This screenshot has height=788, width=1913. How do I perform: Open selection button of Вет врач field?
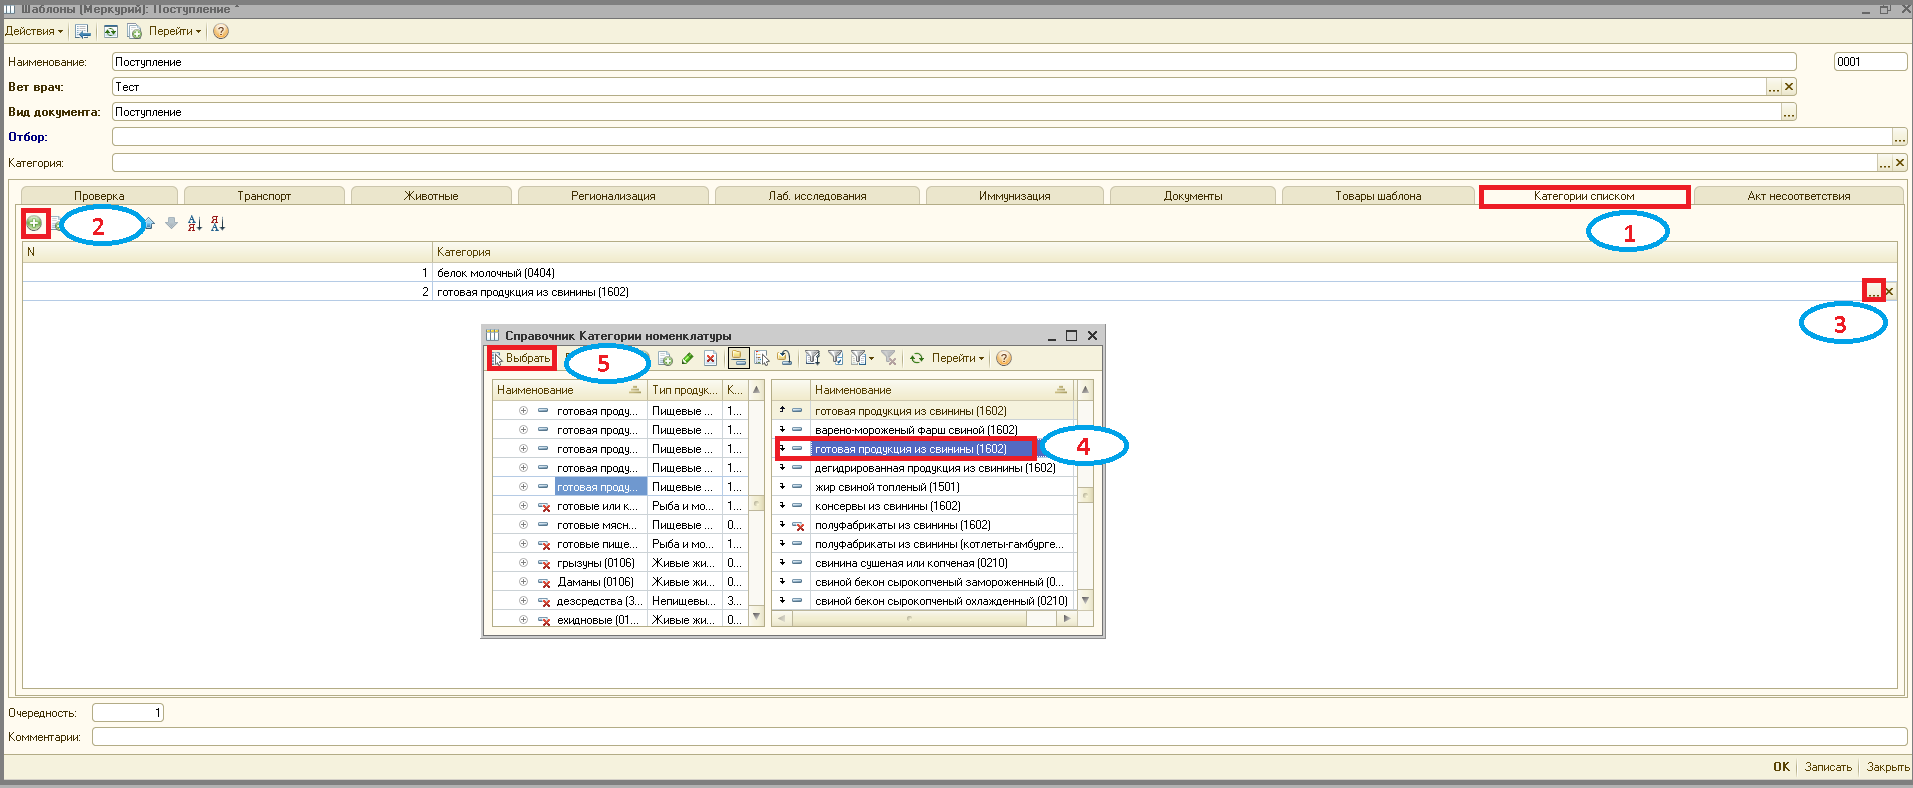(x=1774, y=87)
